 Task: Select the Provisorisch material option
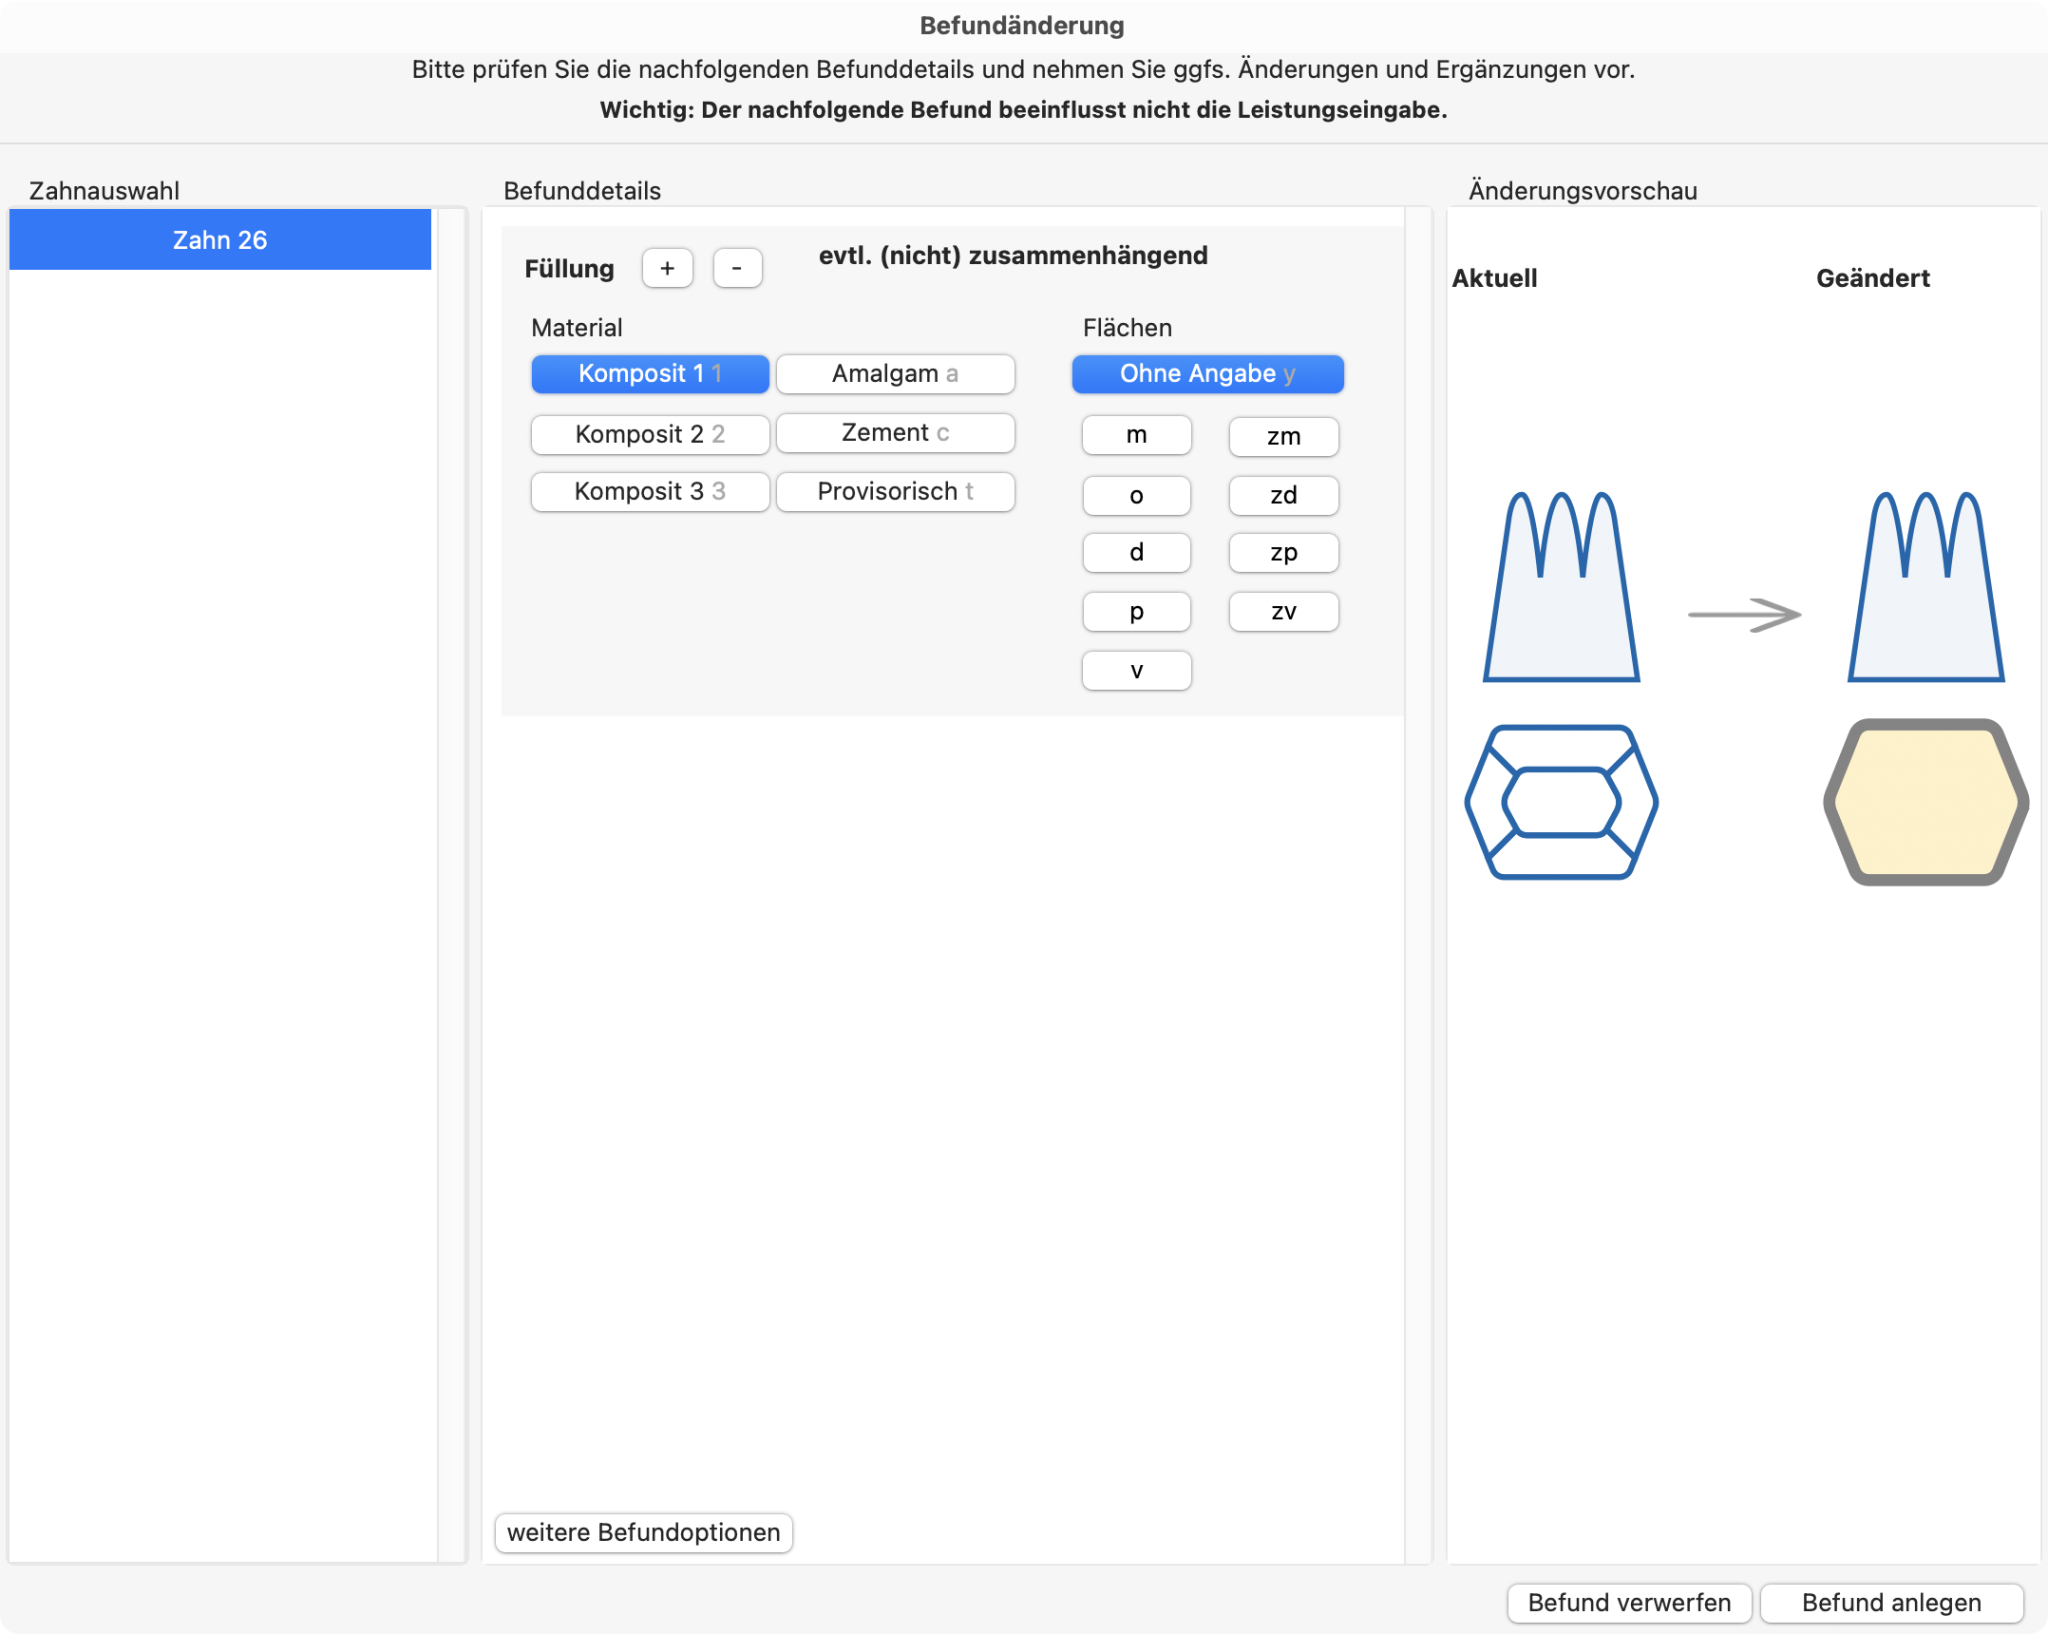click(895, 492)
